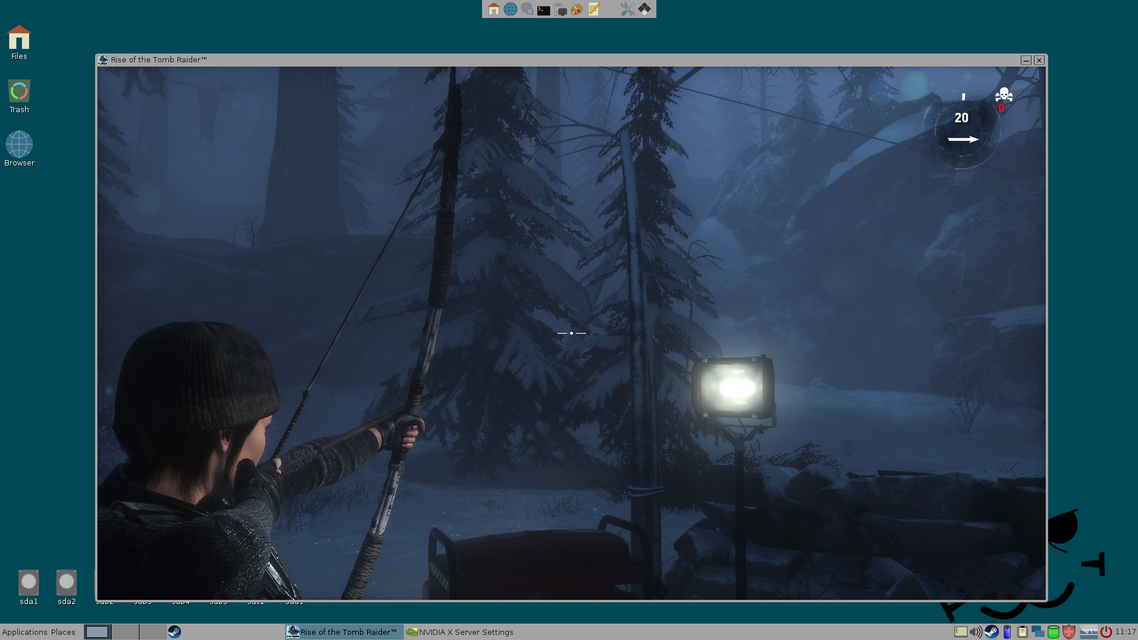Open the notepad text editor launcher
1138x640 pixels.
tap(594, 9)
